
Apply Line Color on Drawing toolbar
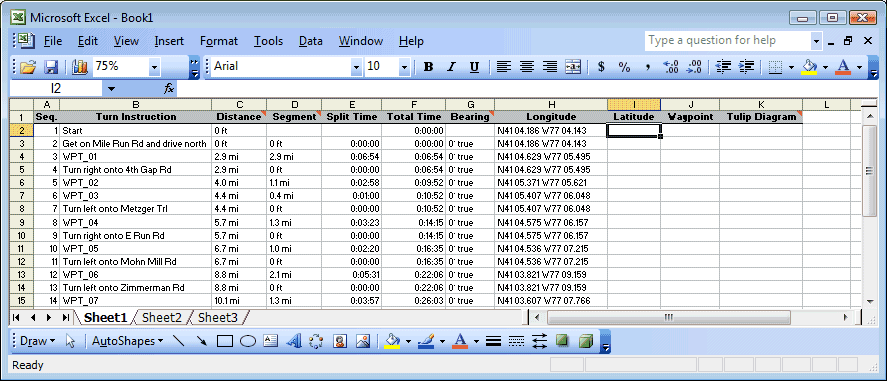point(426,341)
